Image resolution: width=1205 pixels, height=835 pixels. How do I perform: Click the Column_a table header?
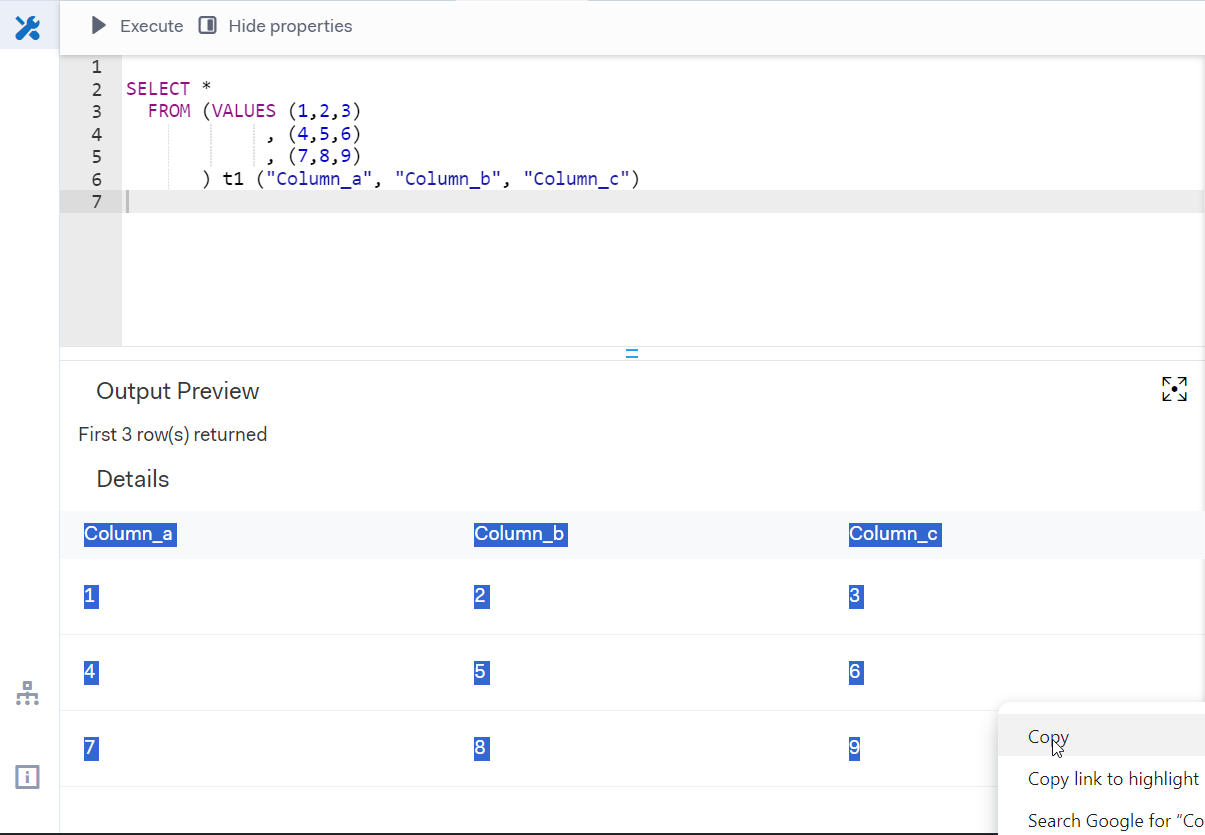pyautogui.click(x=129, y=534)
